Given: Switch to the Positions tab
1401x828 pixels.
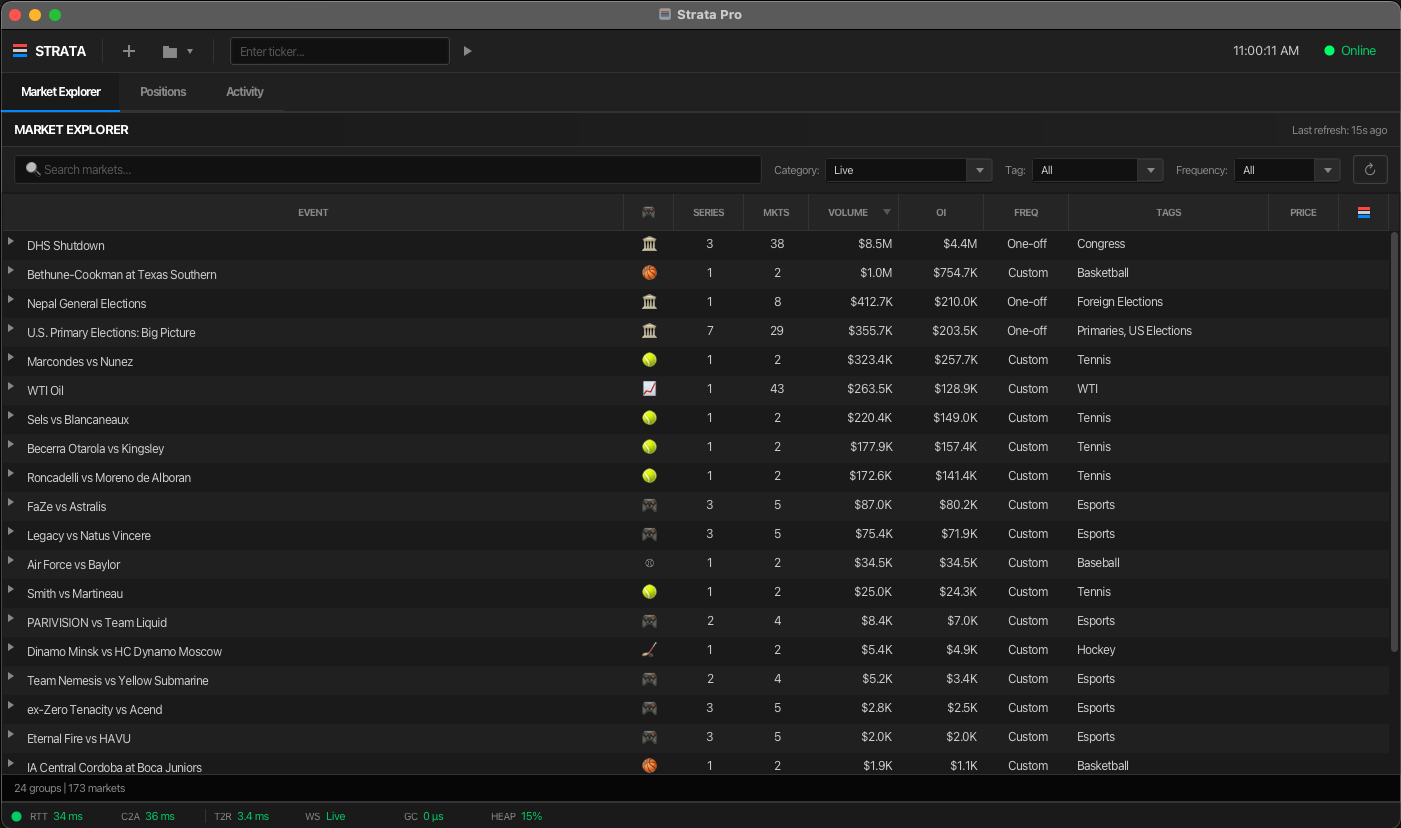Looking at the screenshot, I should tap(163, 91).
